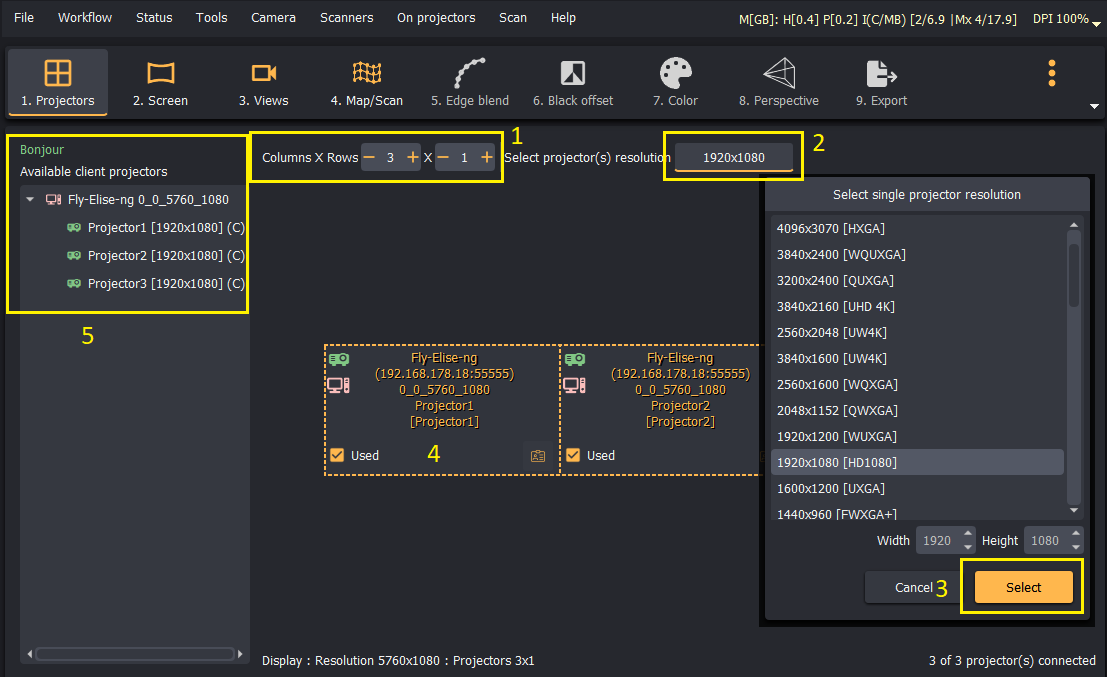Screen dimensions: 1107x677
Task: Select Projector1 [1920x1080] in the client tree
Action: [156, 227]
